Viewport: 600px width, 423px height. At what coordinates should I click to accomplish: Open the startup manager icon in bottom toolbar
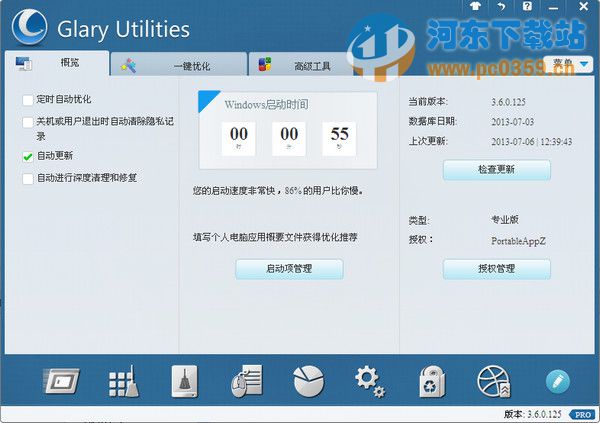point(62,381)
